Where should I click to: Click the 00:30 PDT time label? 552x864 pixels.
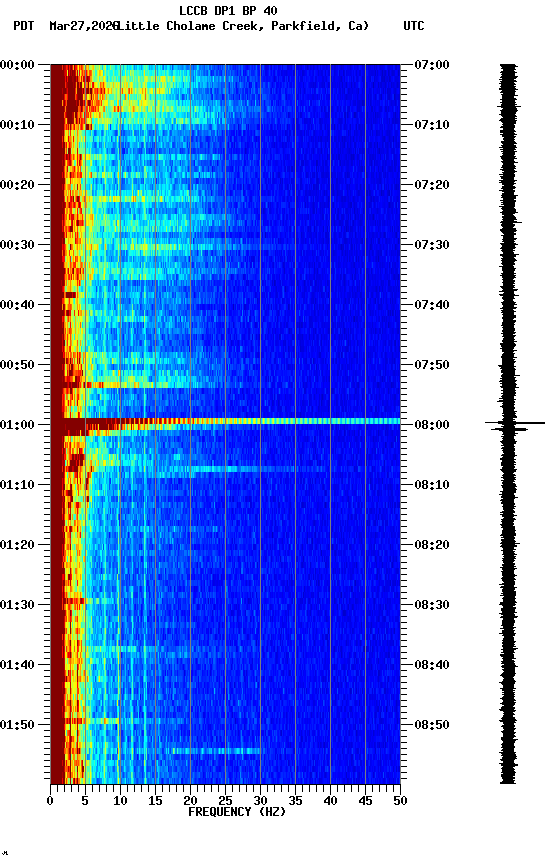coord(17,245)
